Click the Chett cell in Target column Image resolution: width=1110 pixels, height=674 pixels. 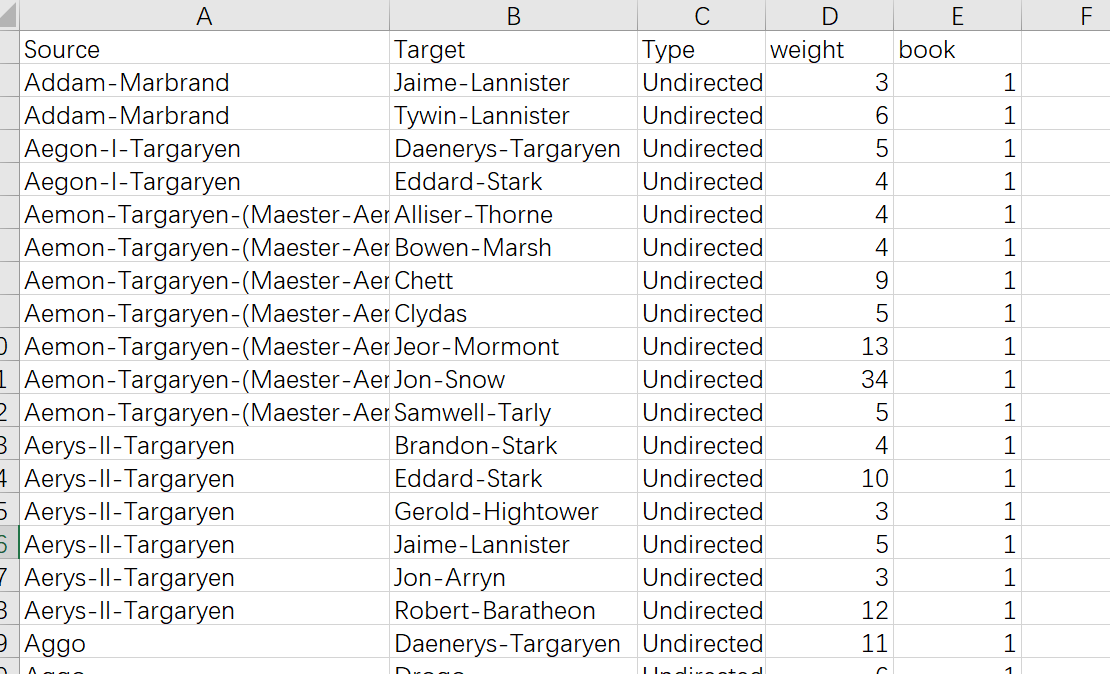click(514, 279)
